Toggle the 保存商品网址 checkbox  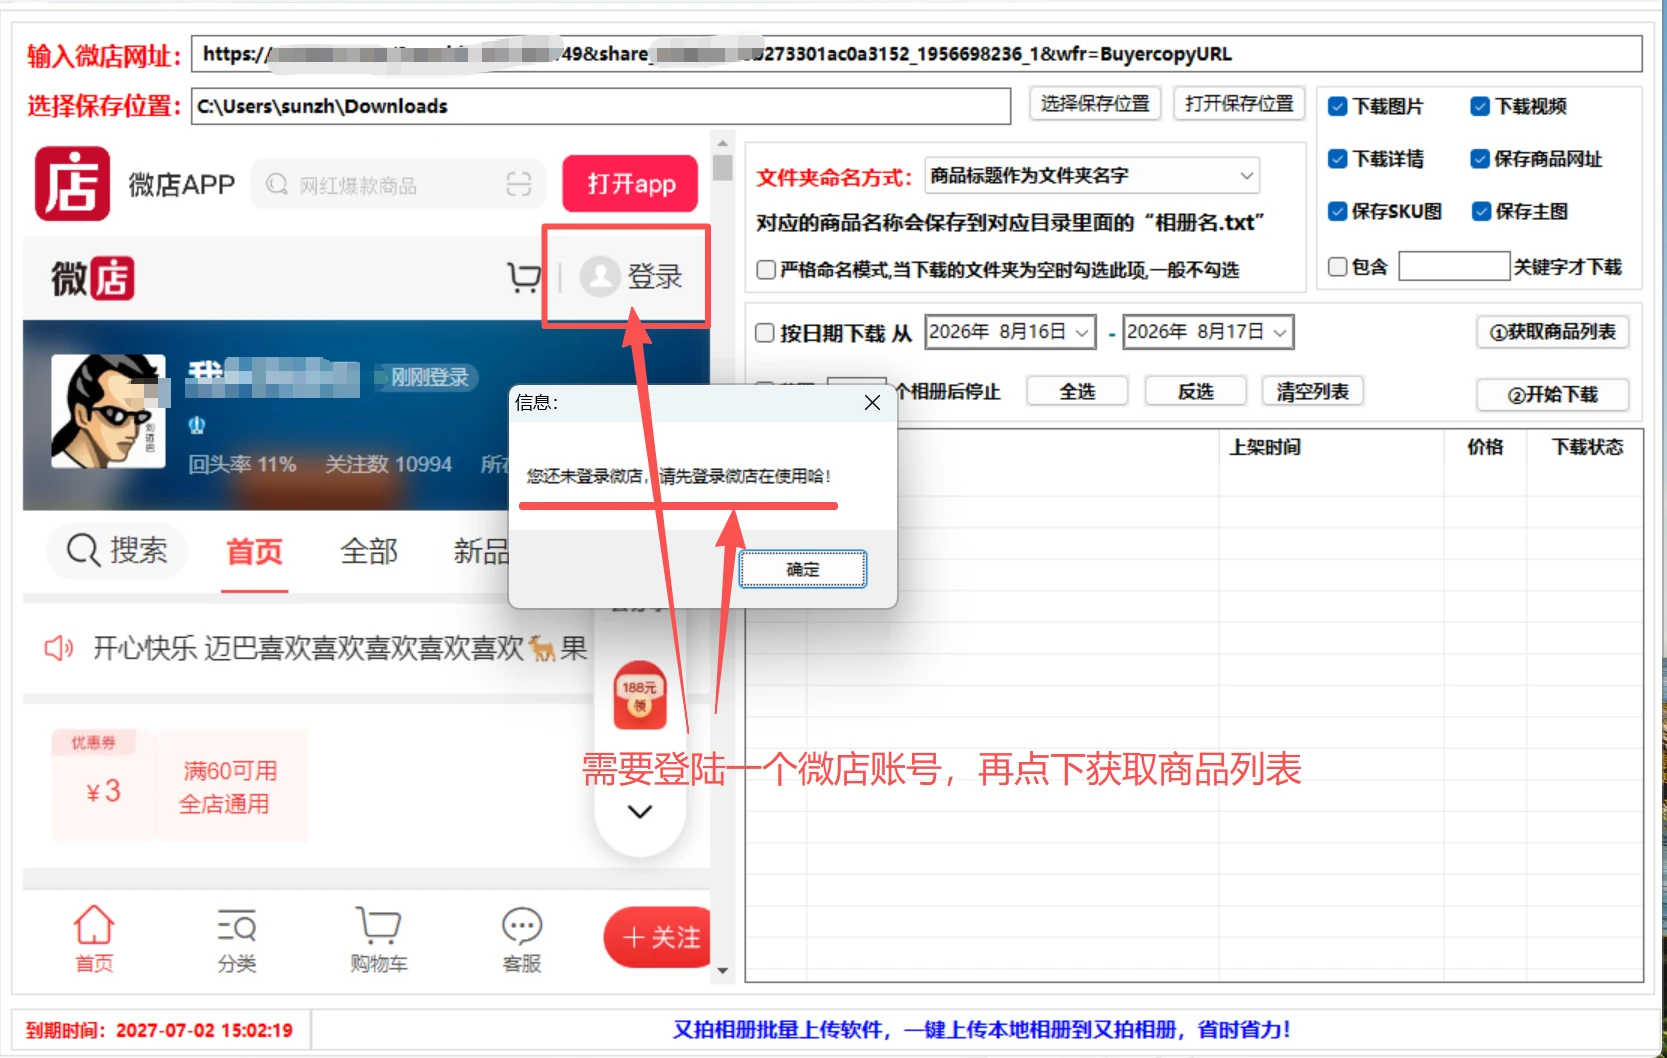(1480, 159)
